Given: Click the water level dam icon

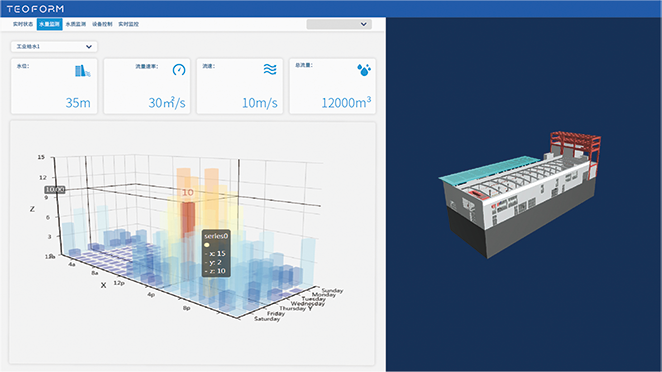Looking at the screenshot, I should tap(83, 71).
